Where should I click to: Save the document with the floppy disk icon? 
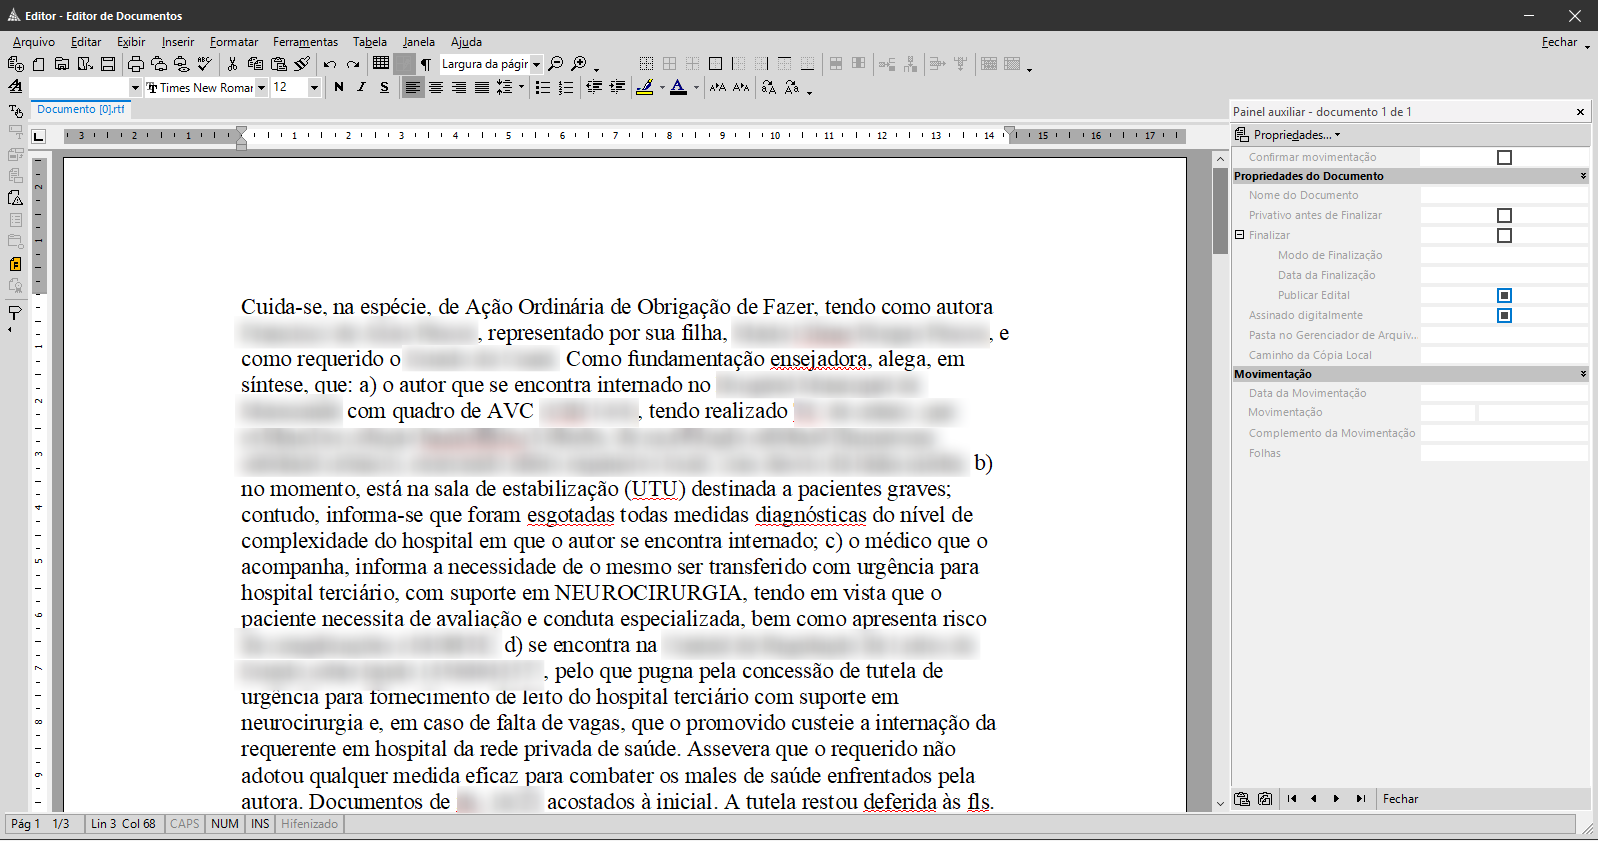pos(108,64)
